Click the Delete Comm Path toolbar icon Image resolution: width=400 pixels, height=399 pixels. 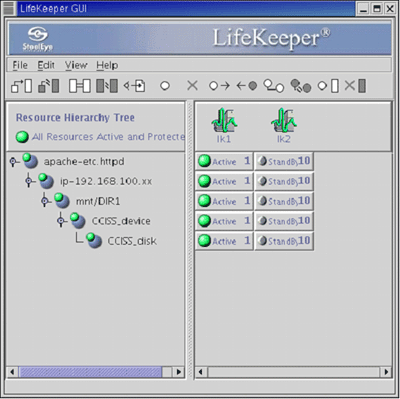[x=107, y=86]
